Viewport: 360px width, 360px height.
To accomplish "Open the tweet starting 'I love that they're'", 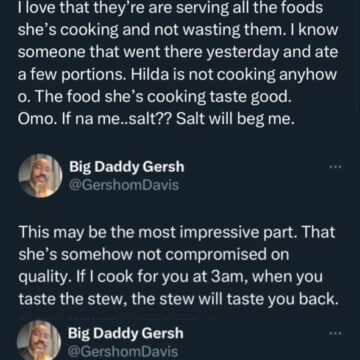I will click(178, 63).
